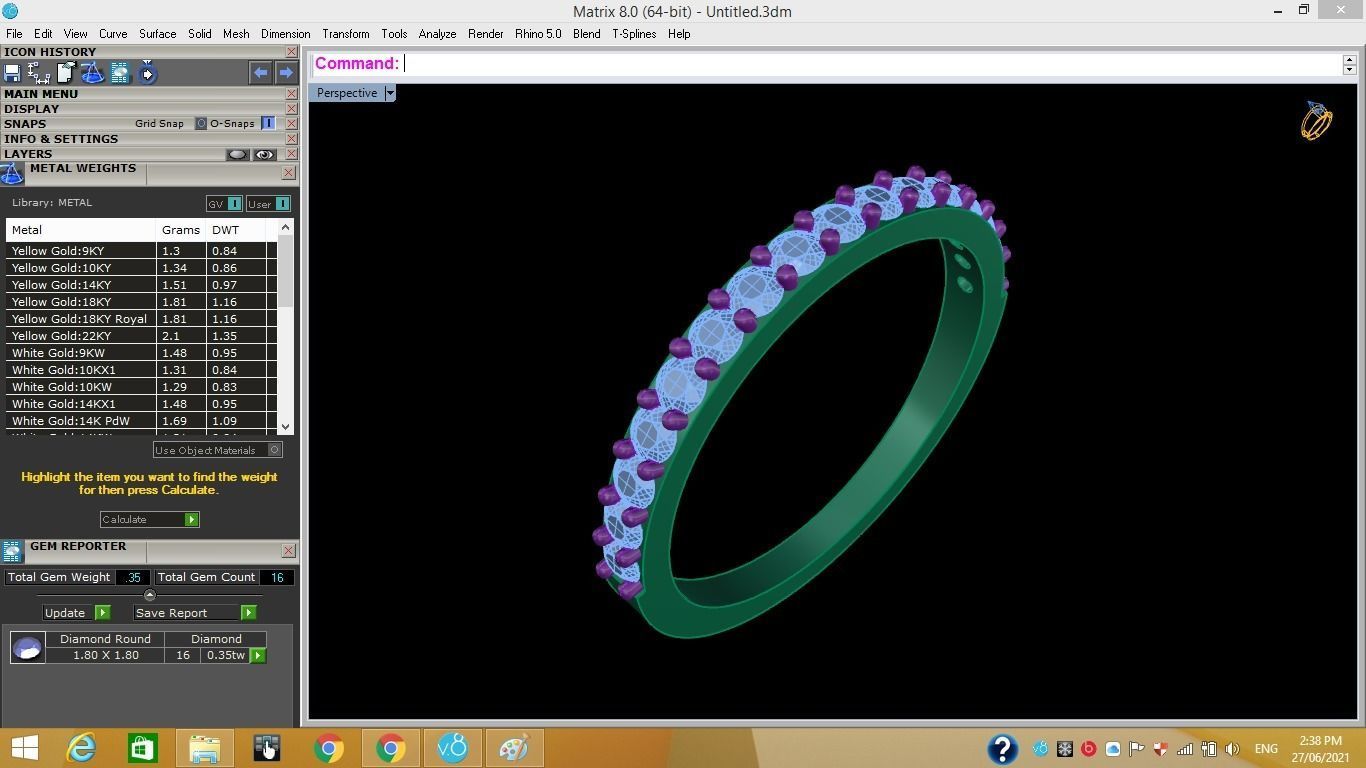This screenshot has height=768, width=1366.
Task: Open the Paint palette taskbar icon
Action: click(514, 748)
